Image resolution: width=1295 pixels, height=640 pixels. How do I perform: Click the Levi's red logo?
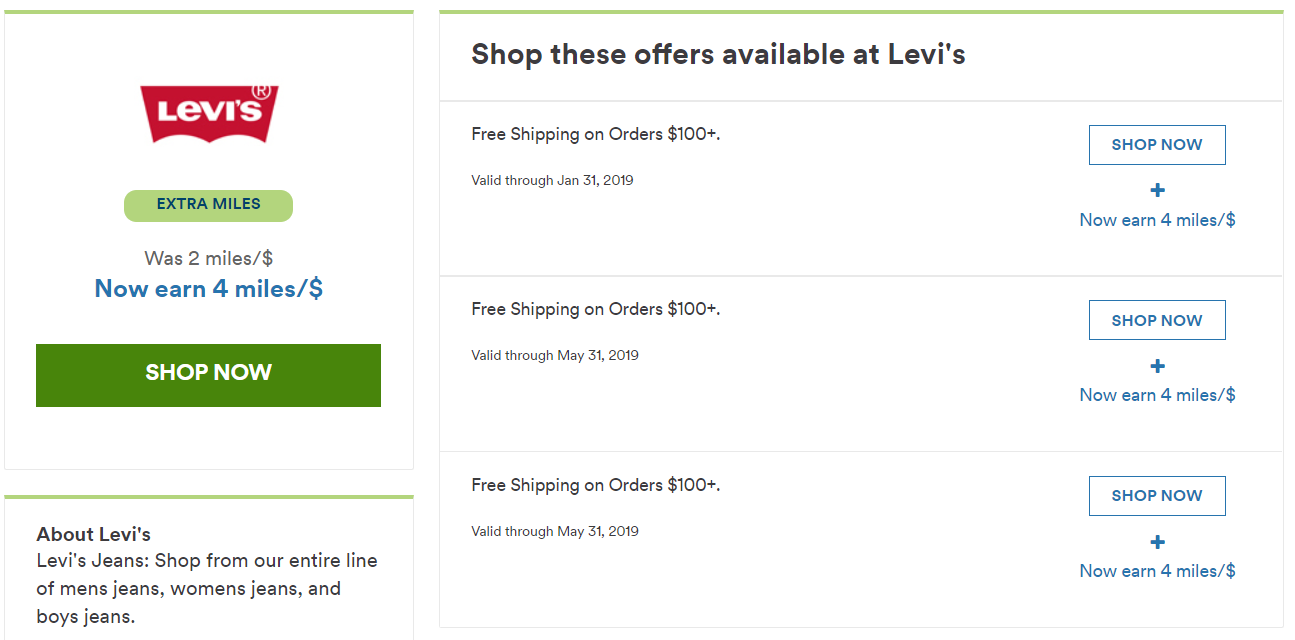(x=208, y=113)
